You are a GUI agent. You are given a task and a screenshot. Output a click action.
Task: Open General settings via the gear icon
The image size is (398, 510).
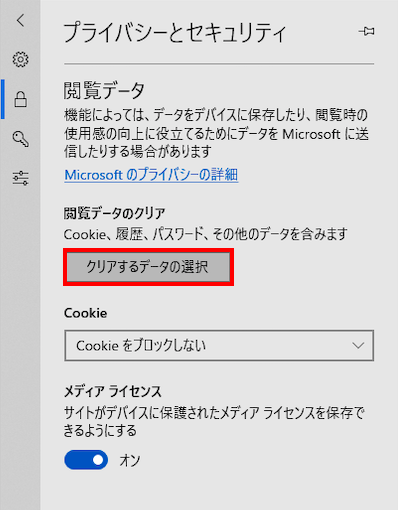tap(20, 60)
